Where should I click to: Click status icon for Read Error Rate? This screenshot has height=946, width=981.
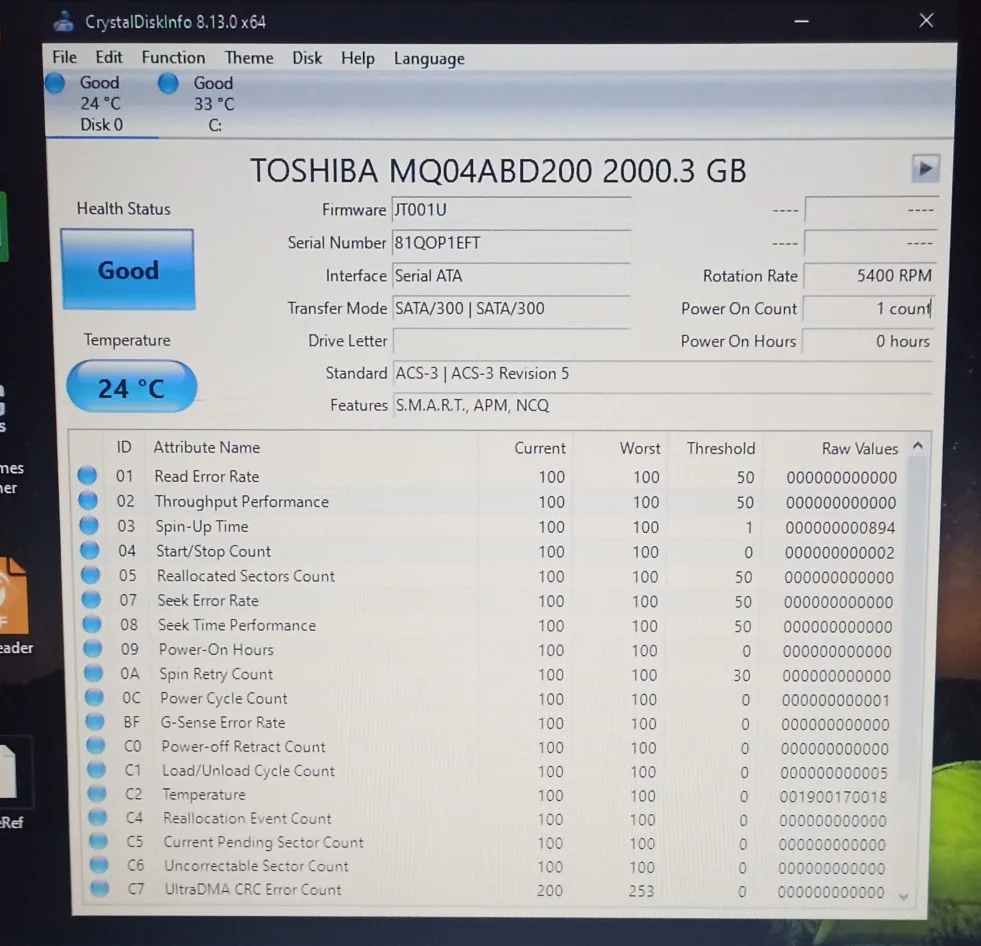tap(87, 476)
